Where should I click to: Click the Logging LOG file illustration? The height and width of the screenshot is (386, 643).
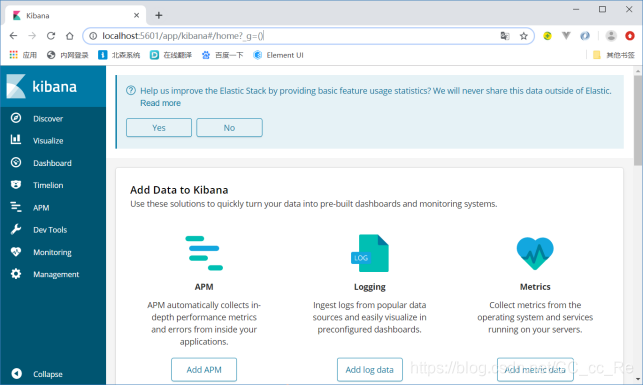369,253
